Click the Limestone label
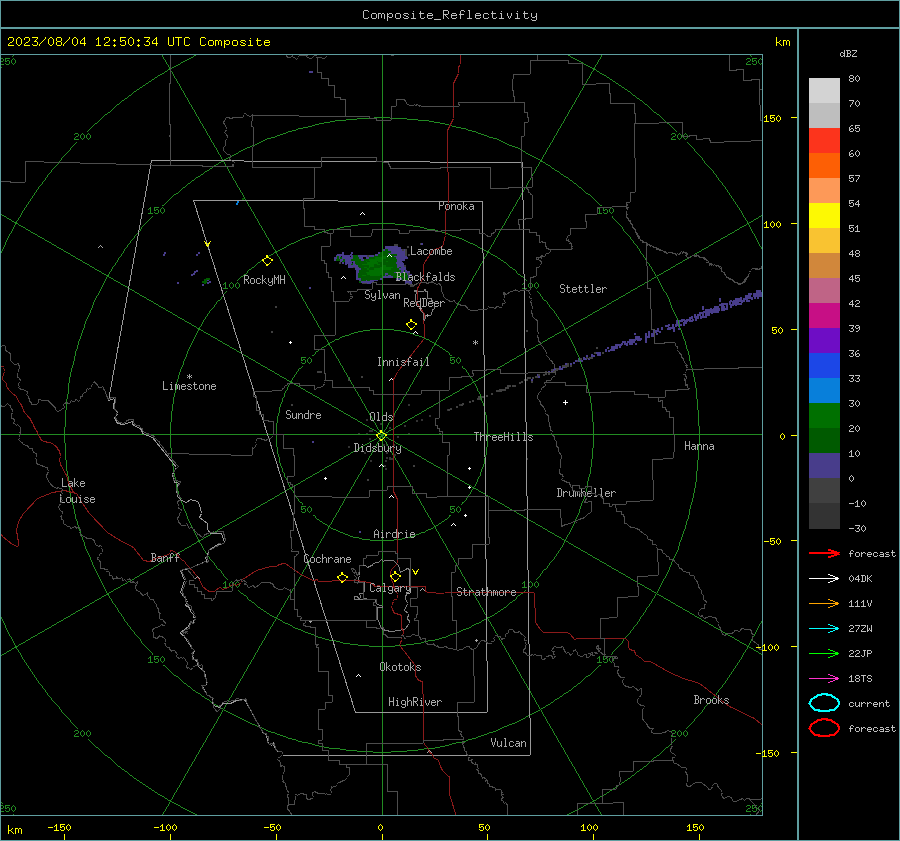The height and width of the screenshot is (841, 900). tap(189, 386)
